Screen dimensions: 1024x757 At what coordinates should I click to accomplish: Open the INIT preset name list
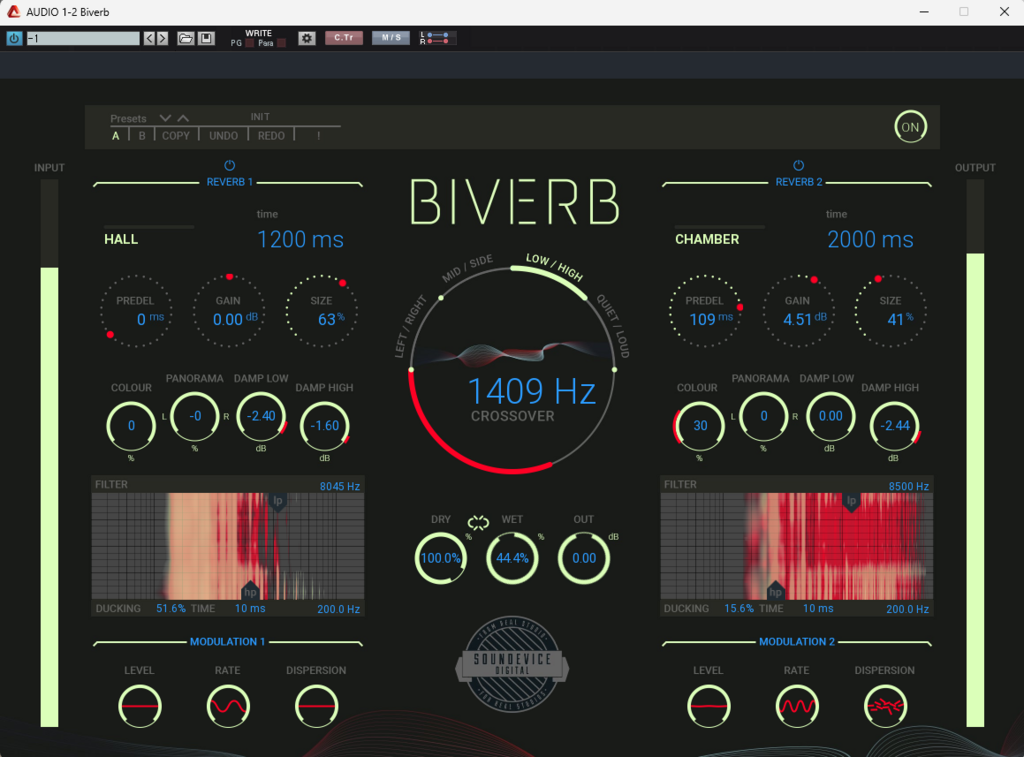coord(260,116)
